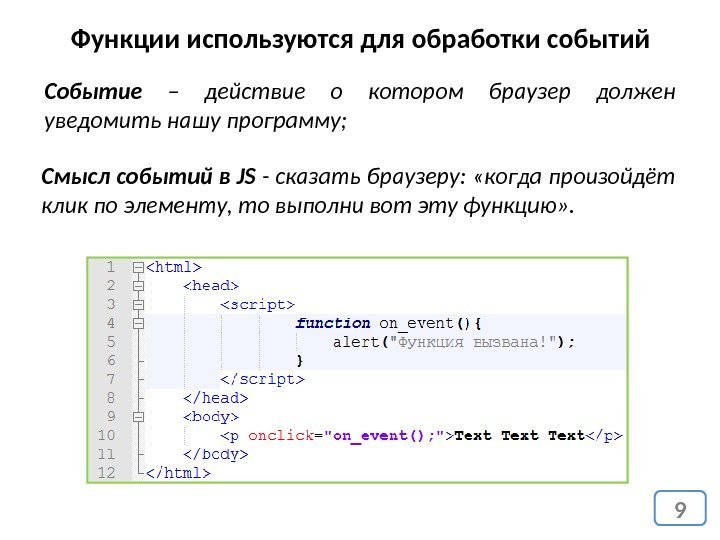Click line number 12 in the gutter
This screenshot has height=540, width=720.
(106, 472)
